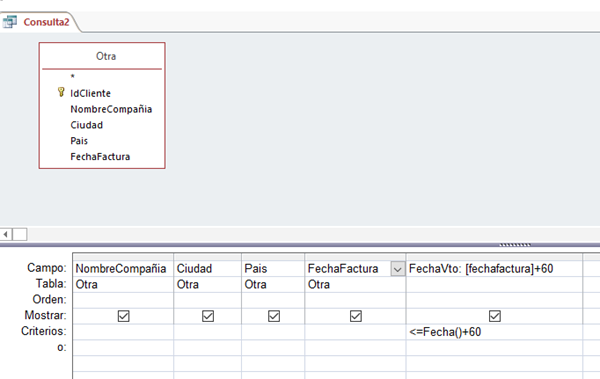Image resolution: width=600 pixels, height=379 pixels.
Task: Click the criteria cell with <=Fecha()+60
Action: [494, 332]
